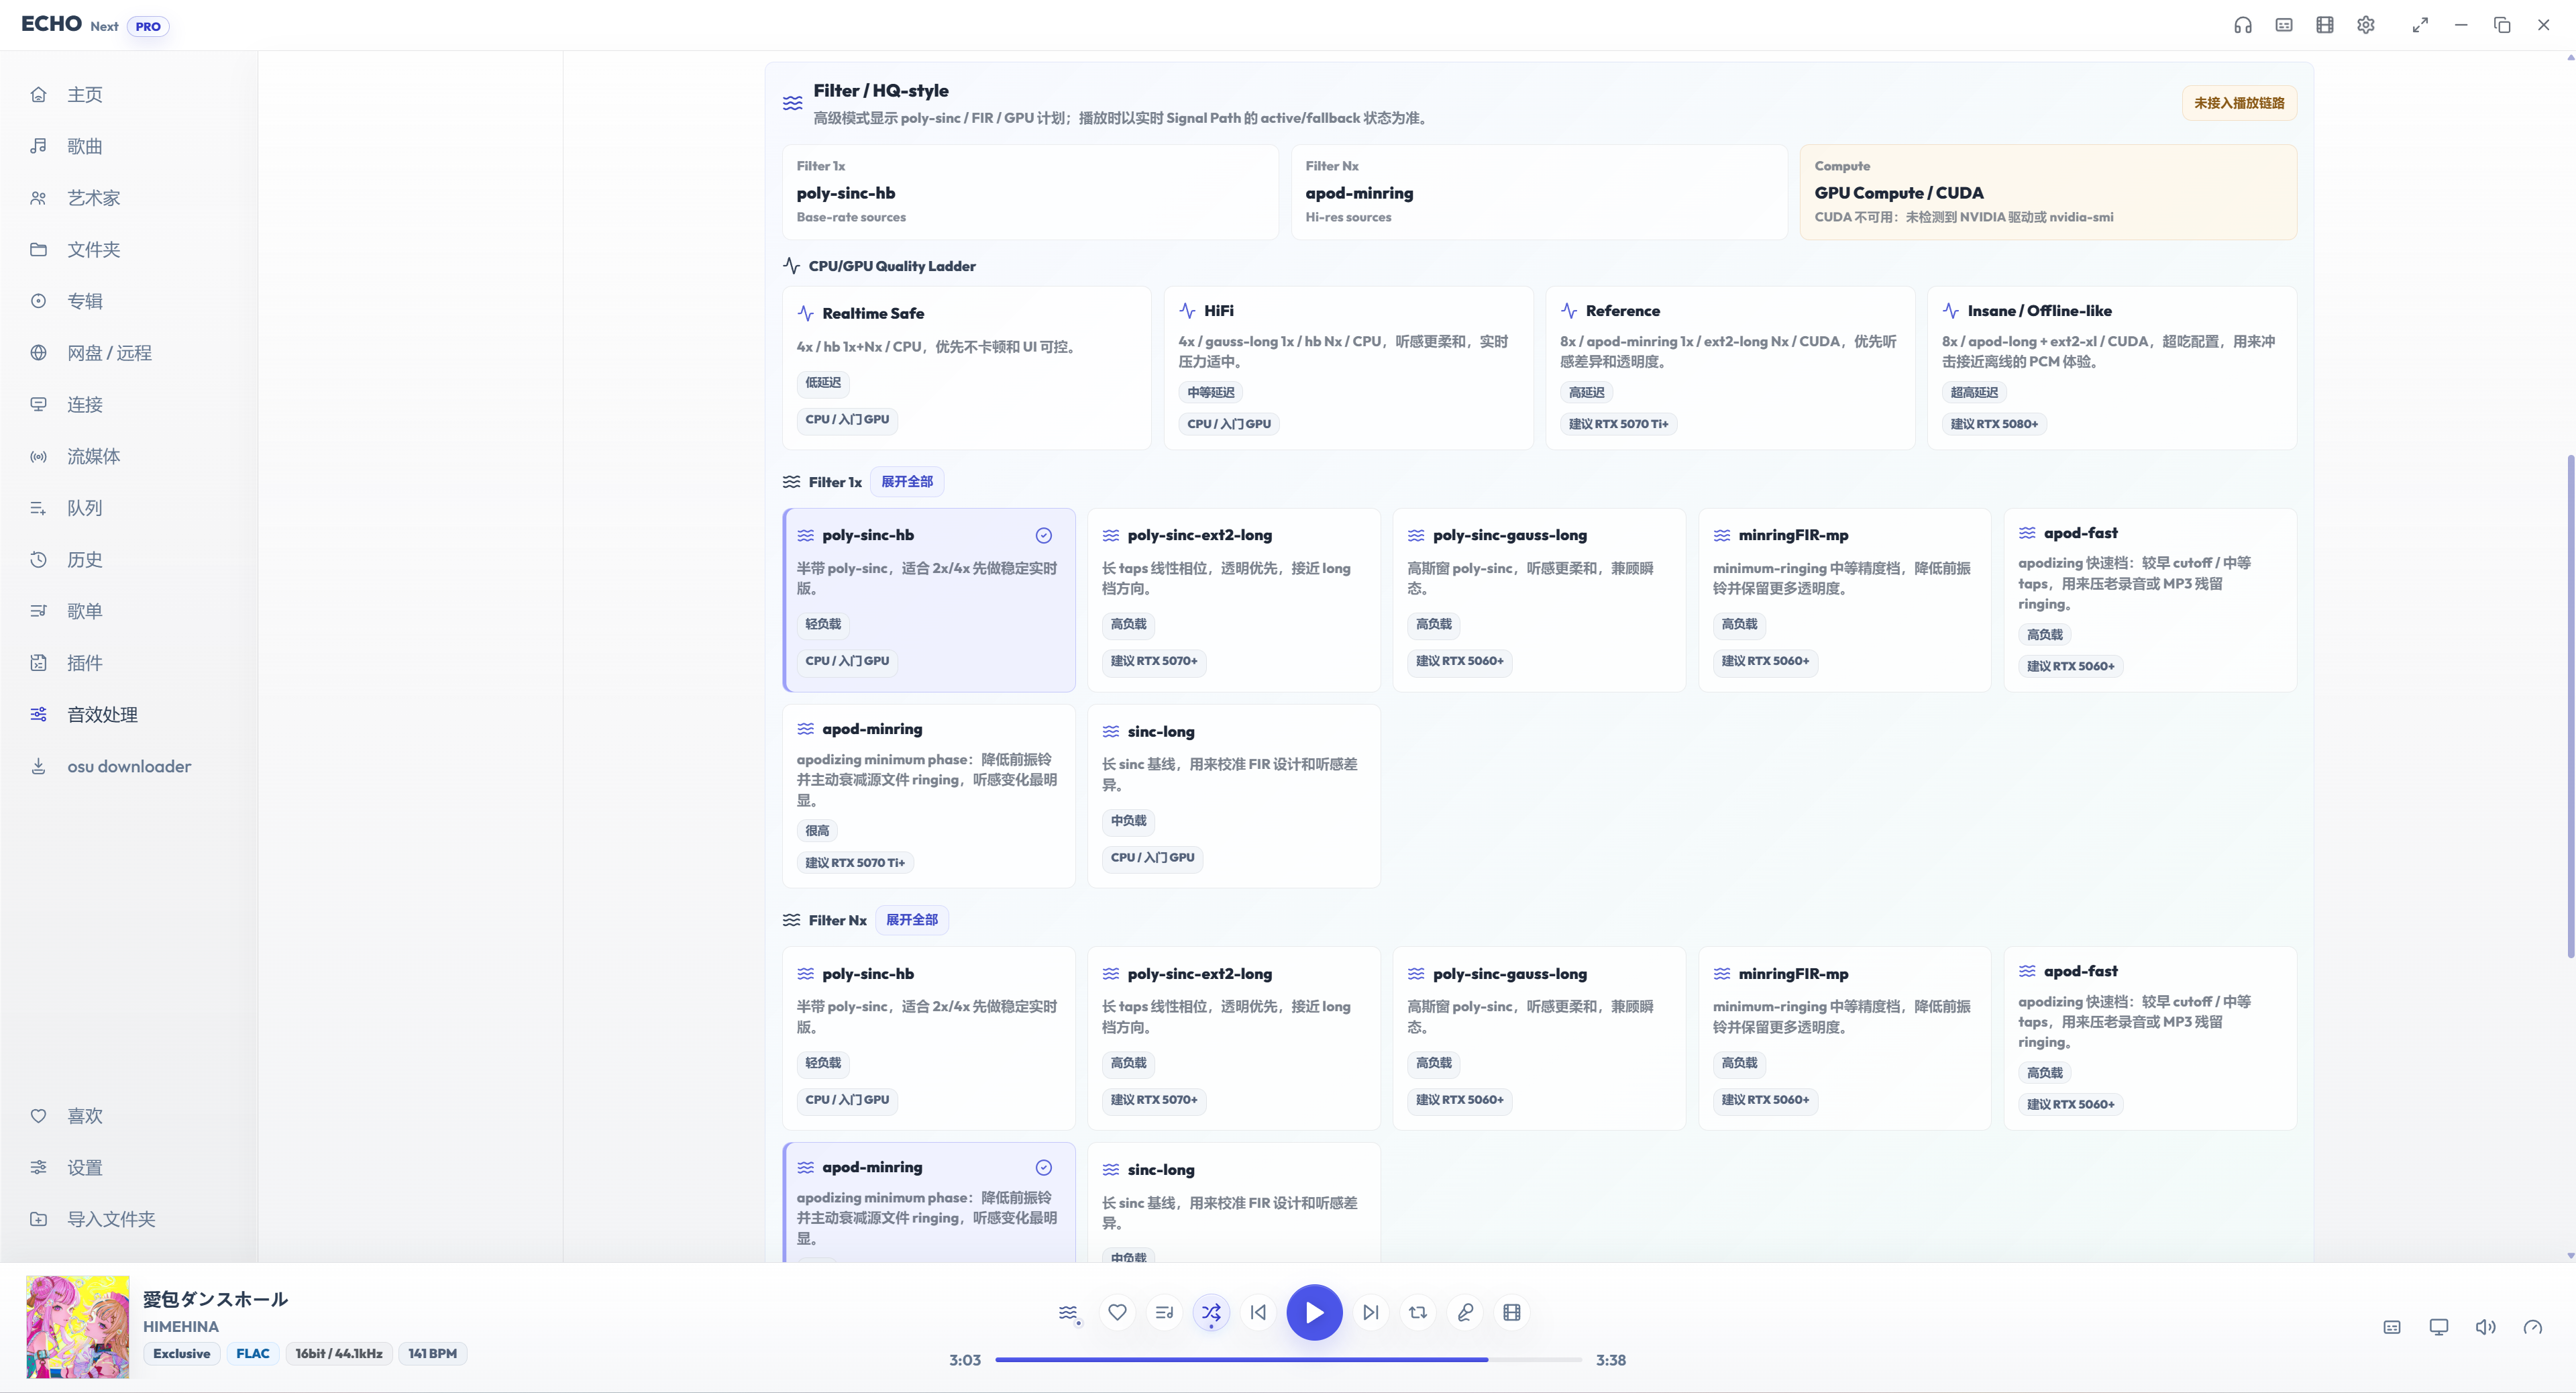Viewport: 2576px width, 1393px height.
Task: Click the vertical scrollbar on the right edge
Action: (2570, 706)
